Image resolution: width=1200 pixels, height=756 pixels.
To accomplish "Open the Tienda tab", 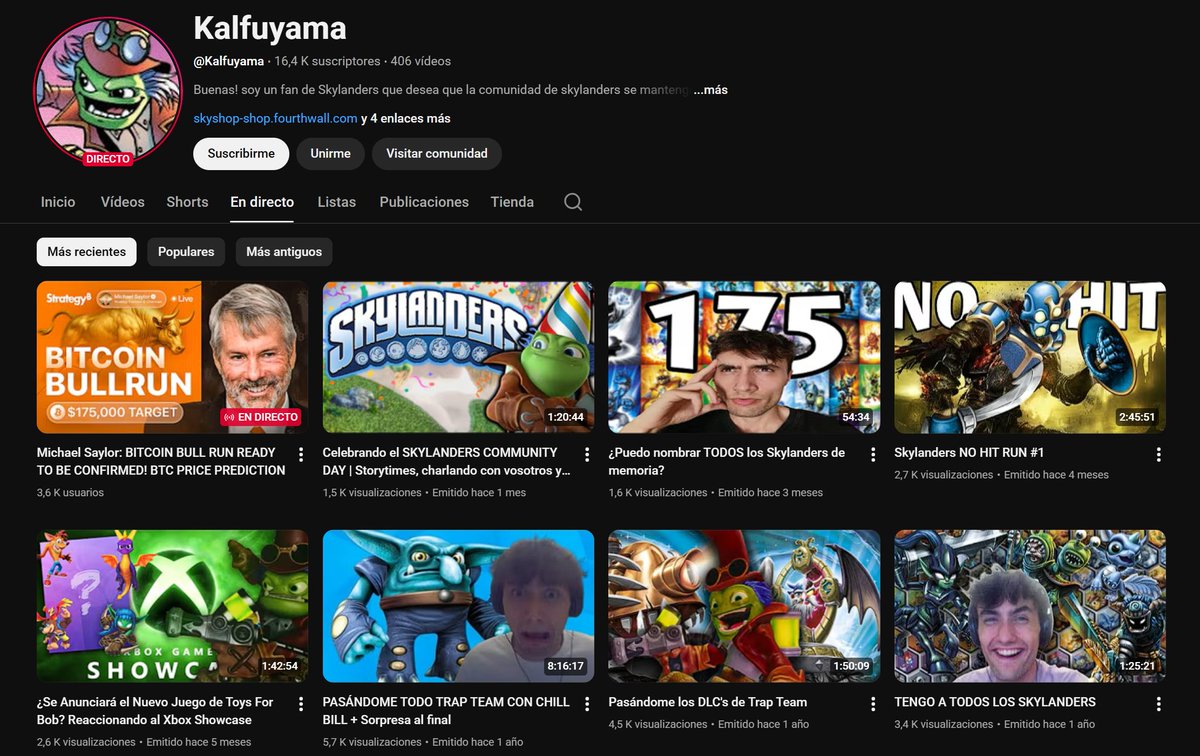I will 512,202.
